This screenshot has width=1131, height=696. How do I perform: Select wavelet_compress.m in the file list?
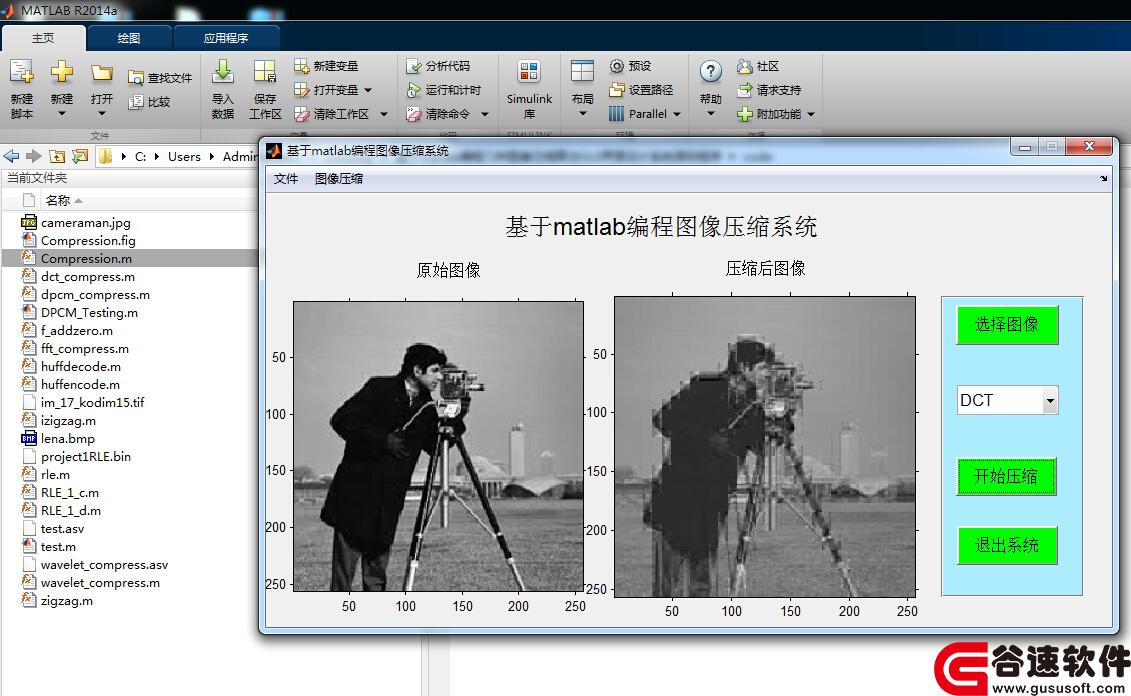click(x=100, y=583)
